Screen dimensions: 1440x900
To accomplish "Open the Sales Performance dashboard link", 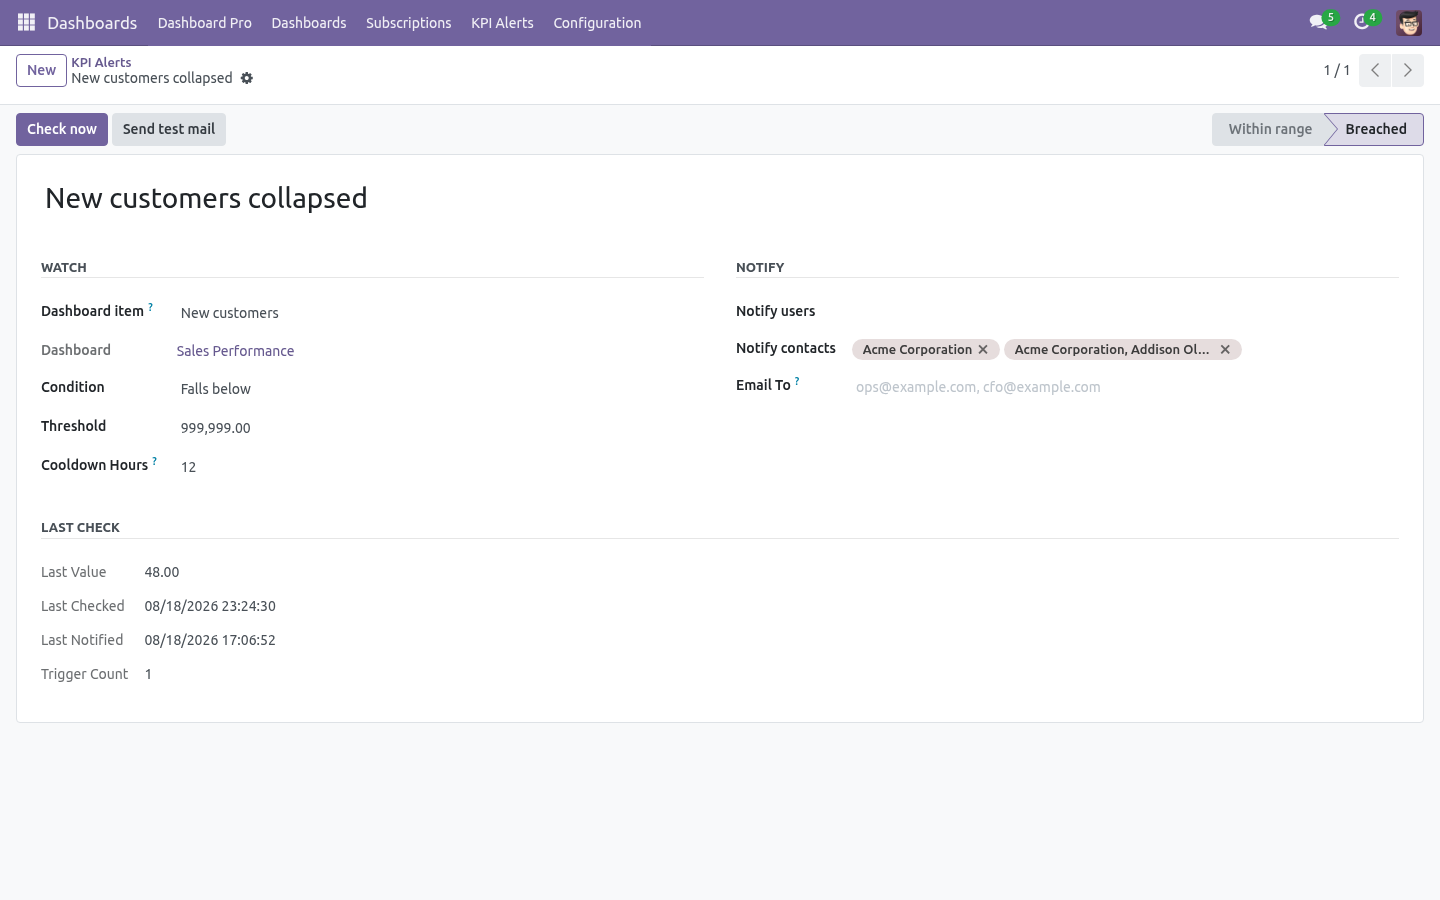I will [x=235, y=351].
